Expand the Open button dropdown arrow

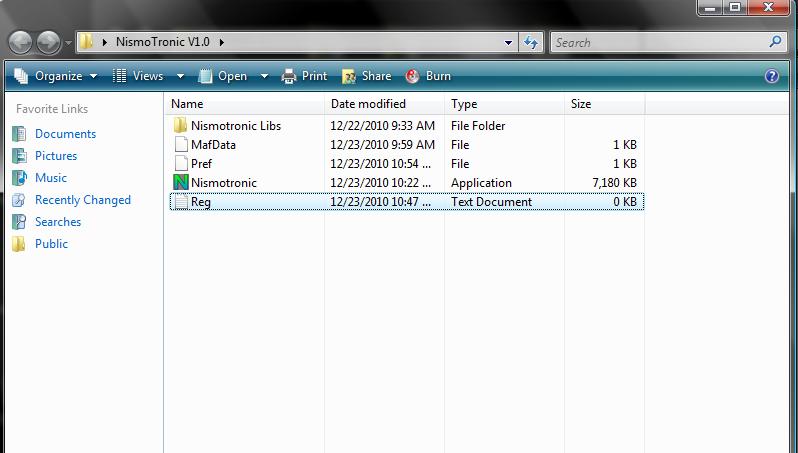click(x=264, y=76)
